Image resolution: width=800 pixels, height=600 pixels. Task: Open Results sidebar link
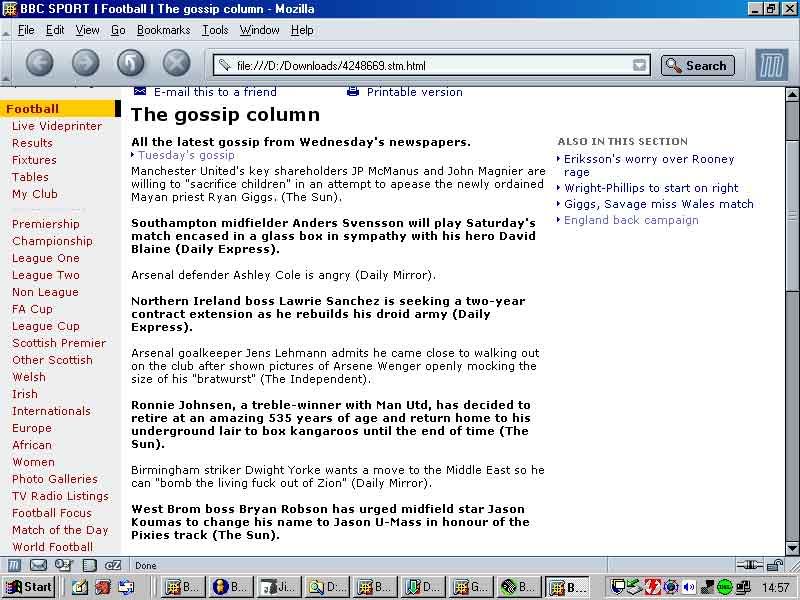[32, 143]
